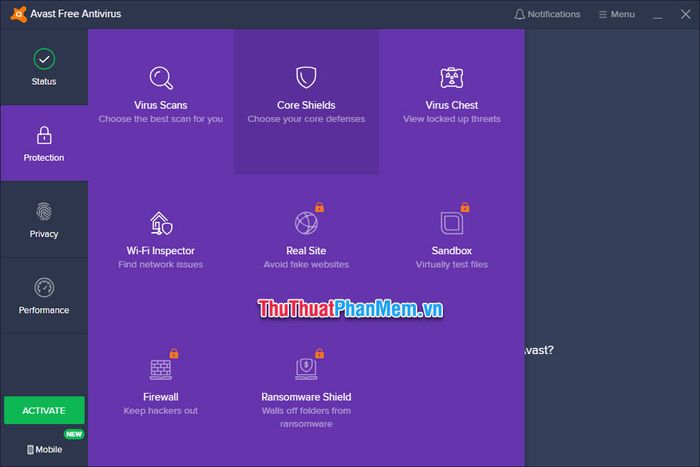Click the lock badge on Real Site
Viewport: 700px width, 467px height.
320,207
